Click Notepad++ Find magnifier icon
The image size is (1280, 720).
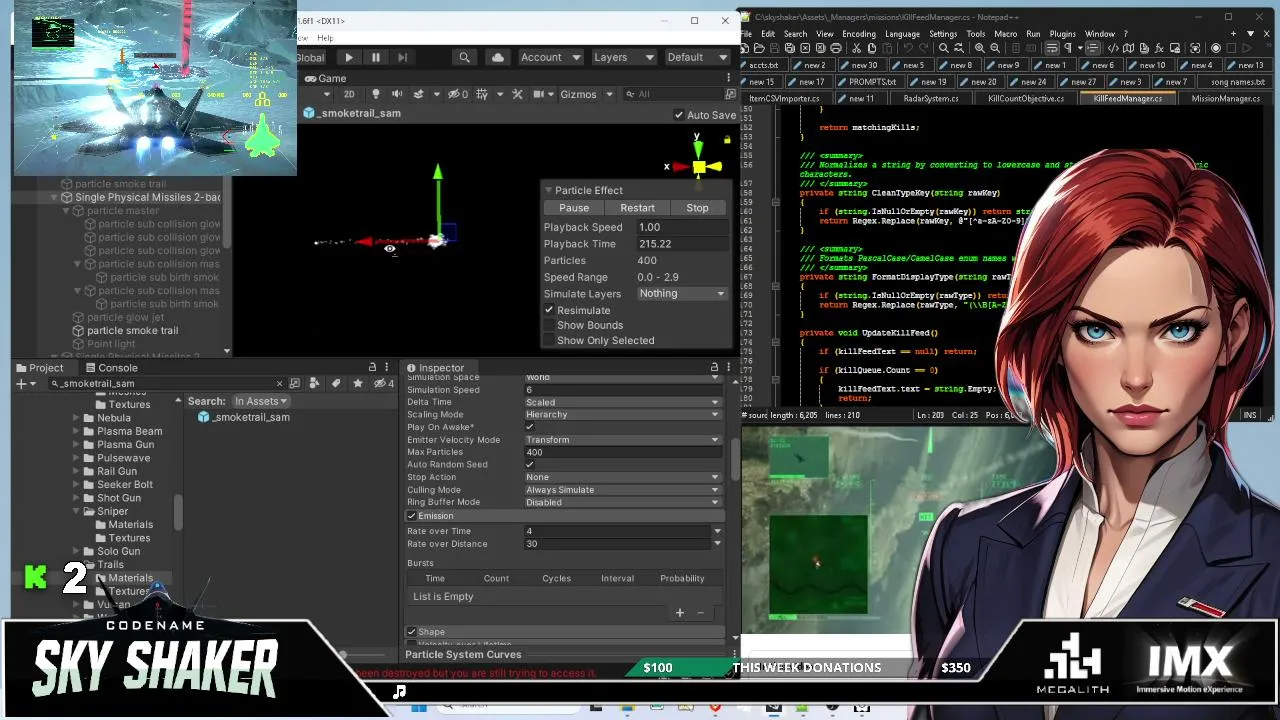[x=943, y=48]
